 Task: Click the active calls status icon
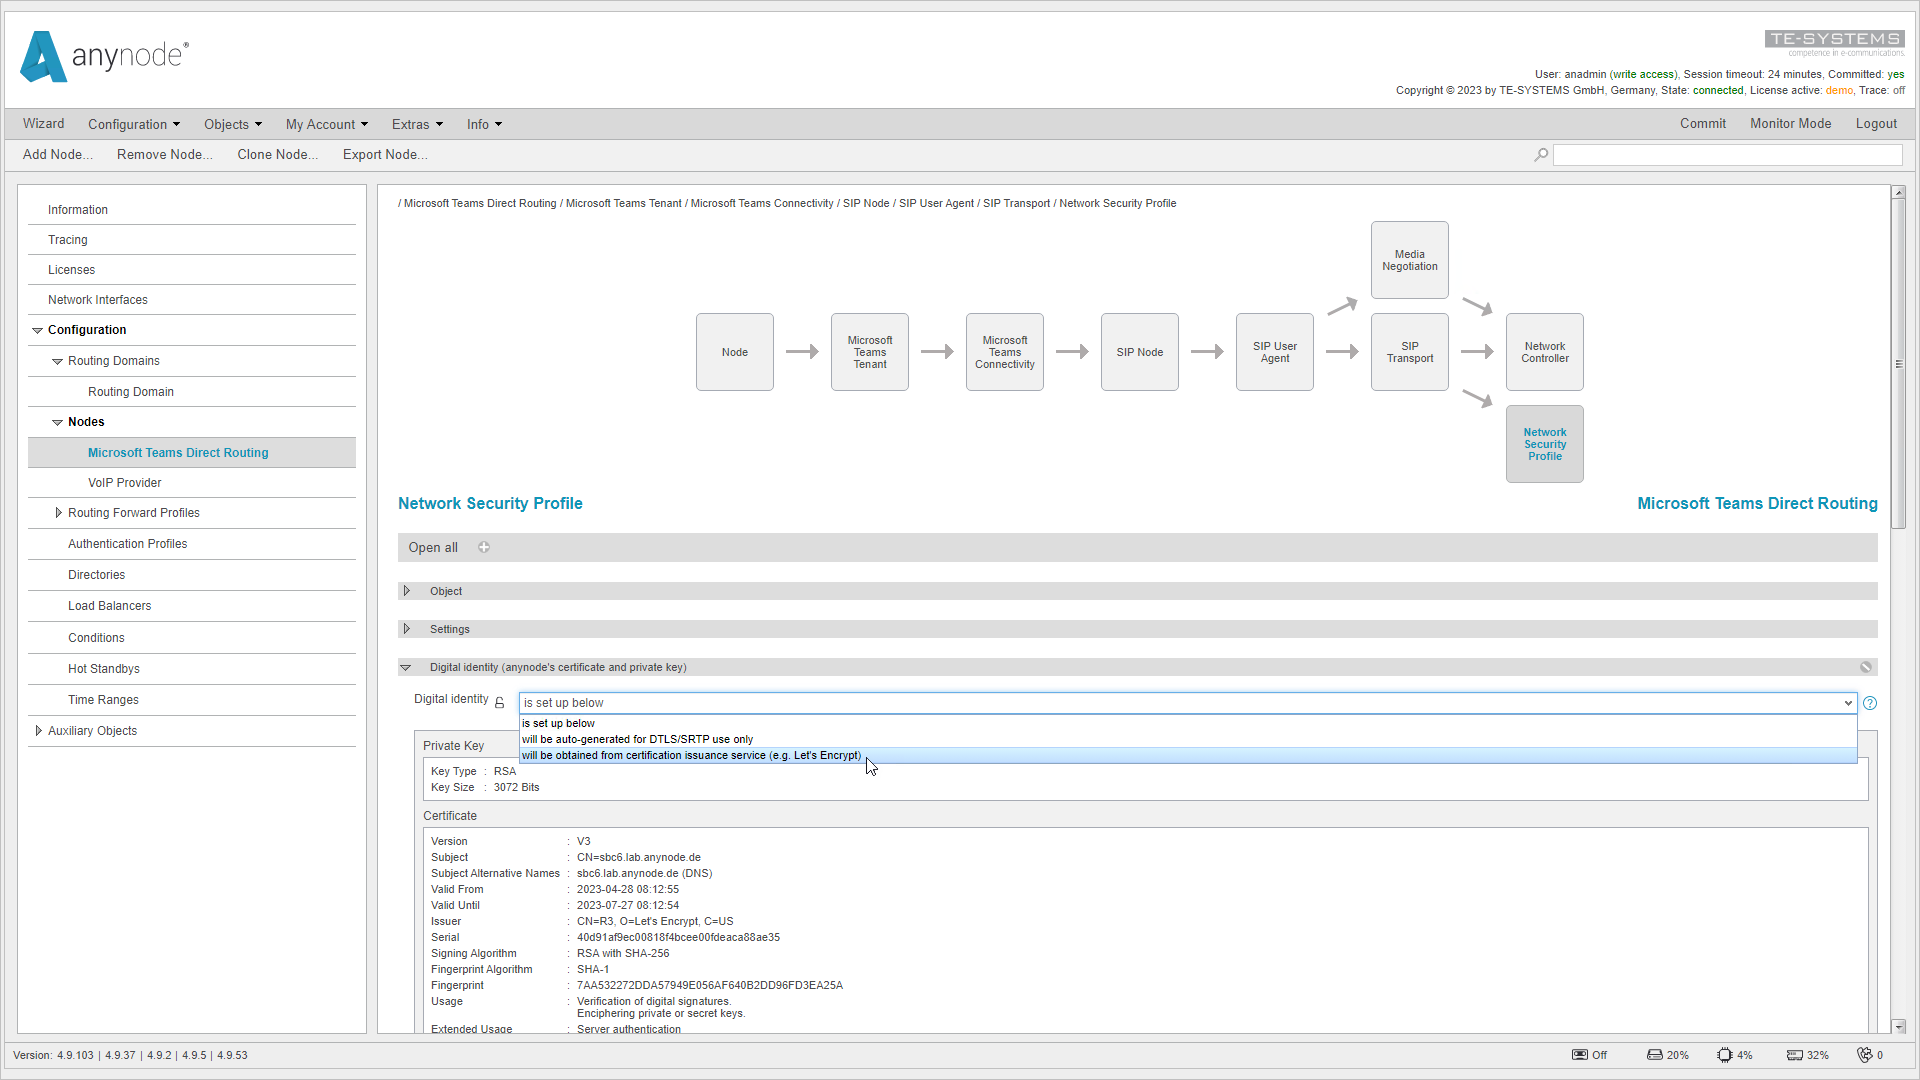click(x=1865, y=1055)
